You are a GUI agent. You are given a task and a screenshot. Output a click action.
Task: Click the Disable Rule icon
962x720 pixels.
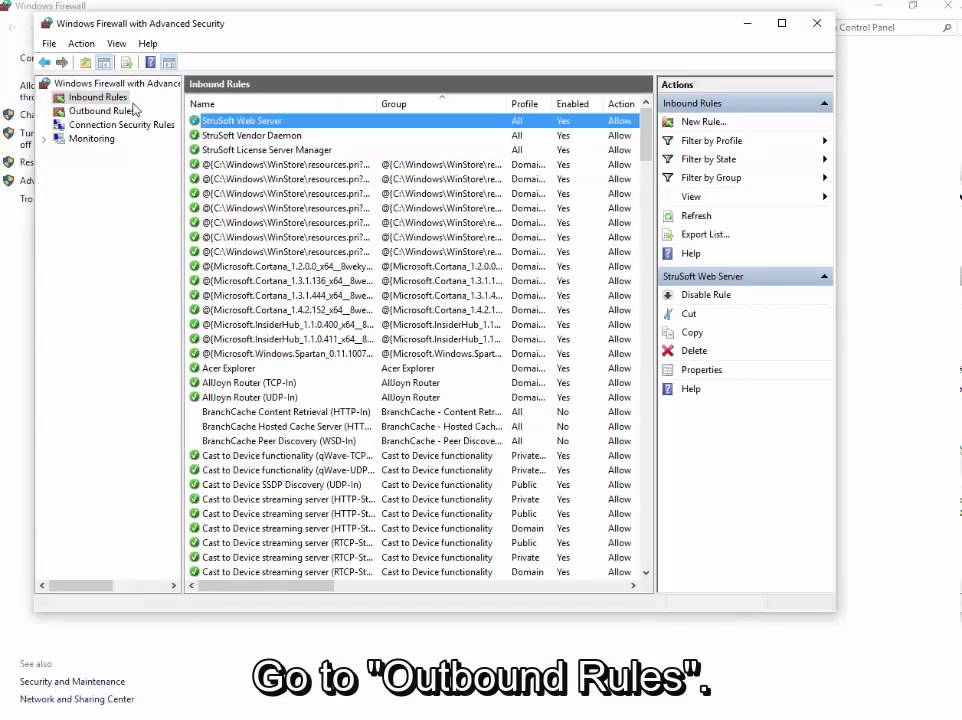(668, 295)
